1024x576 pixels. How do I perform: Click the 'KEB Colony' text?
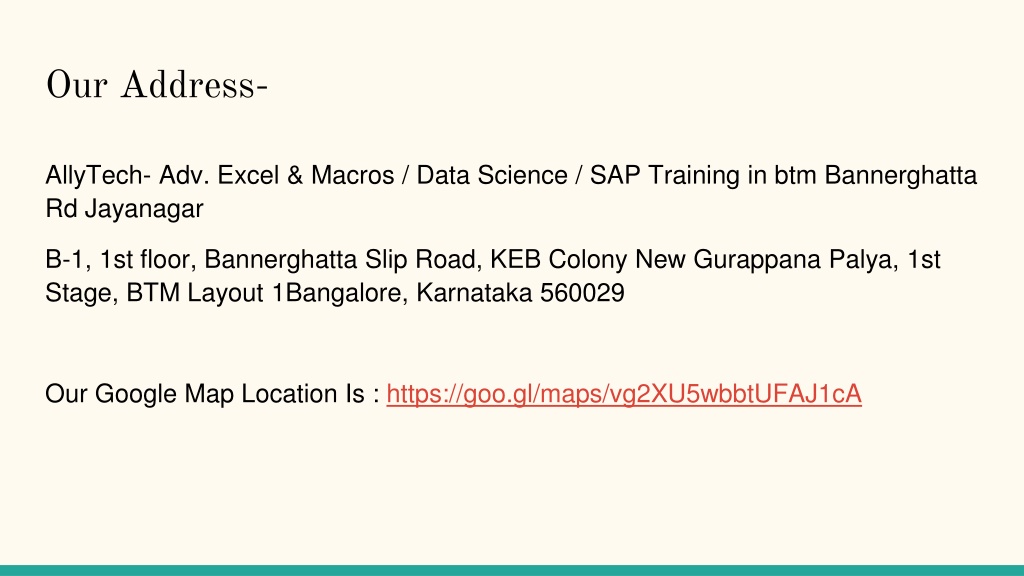559,260
